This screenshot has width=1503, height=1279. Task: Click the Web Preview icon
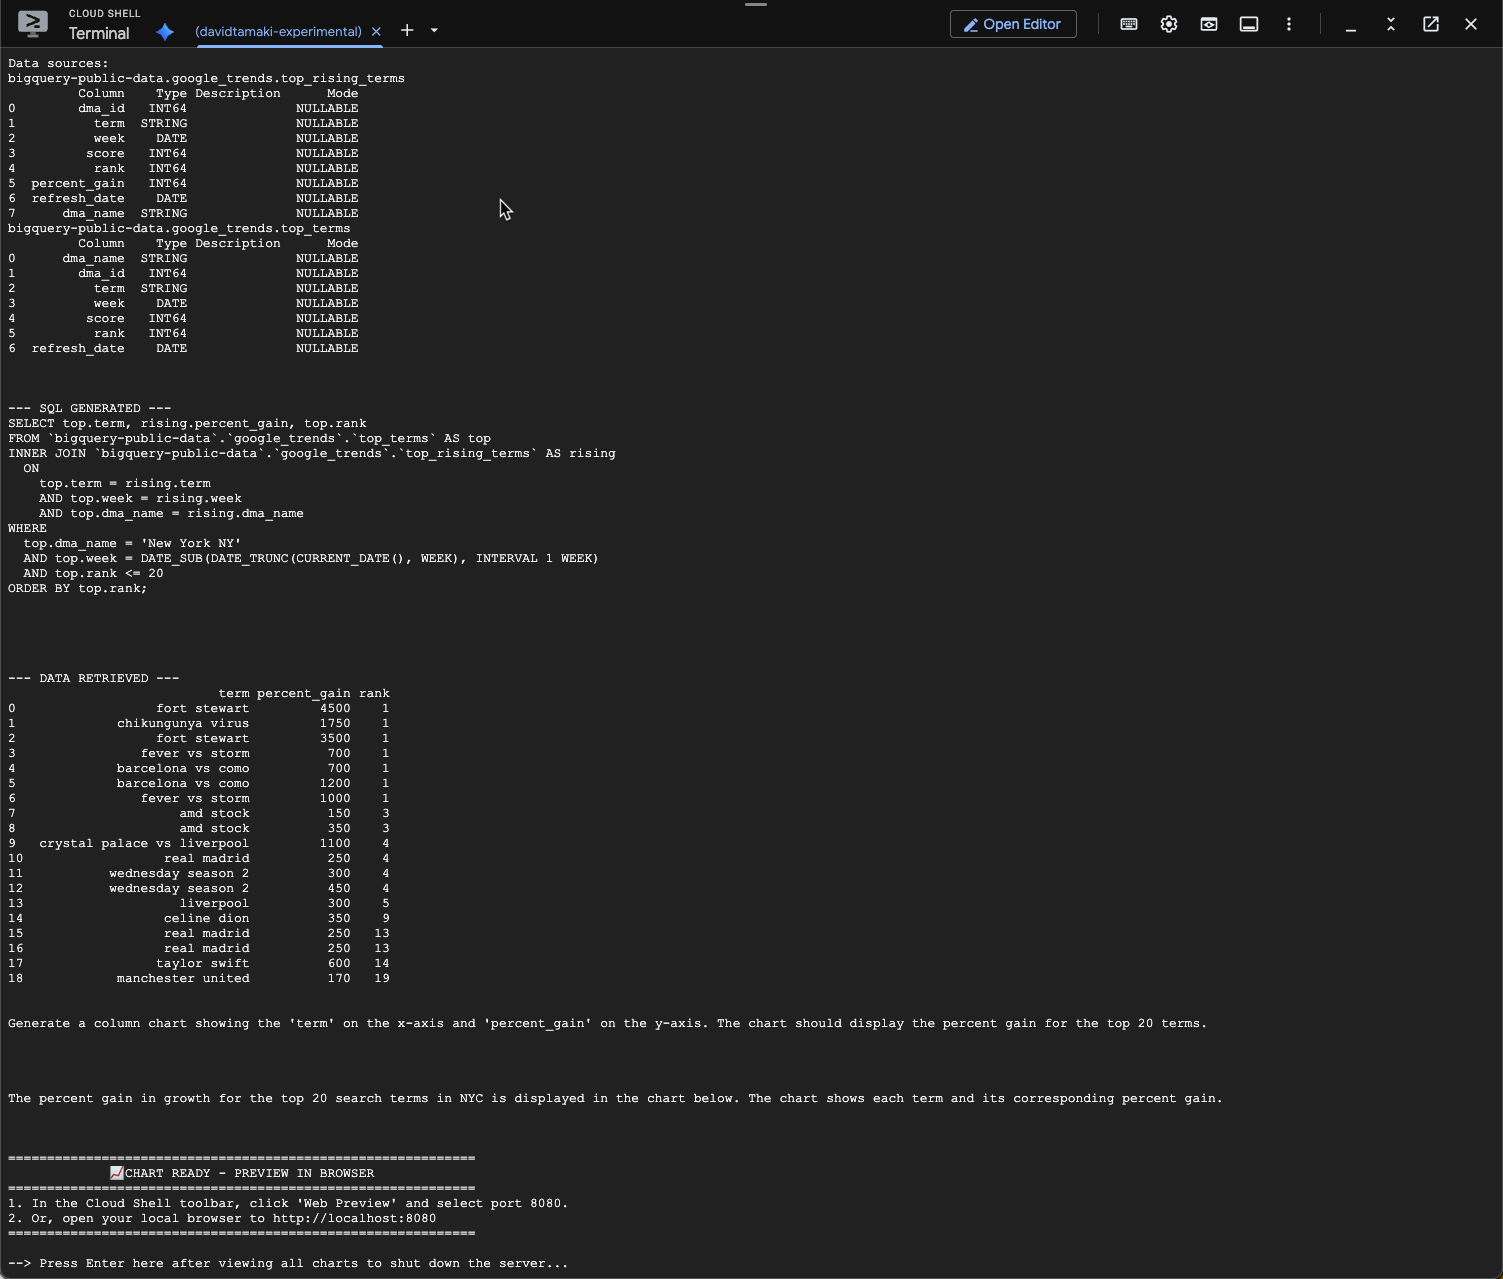click(1209, 24)
